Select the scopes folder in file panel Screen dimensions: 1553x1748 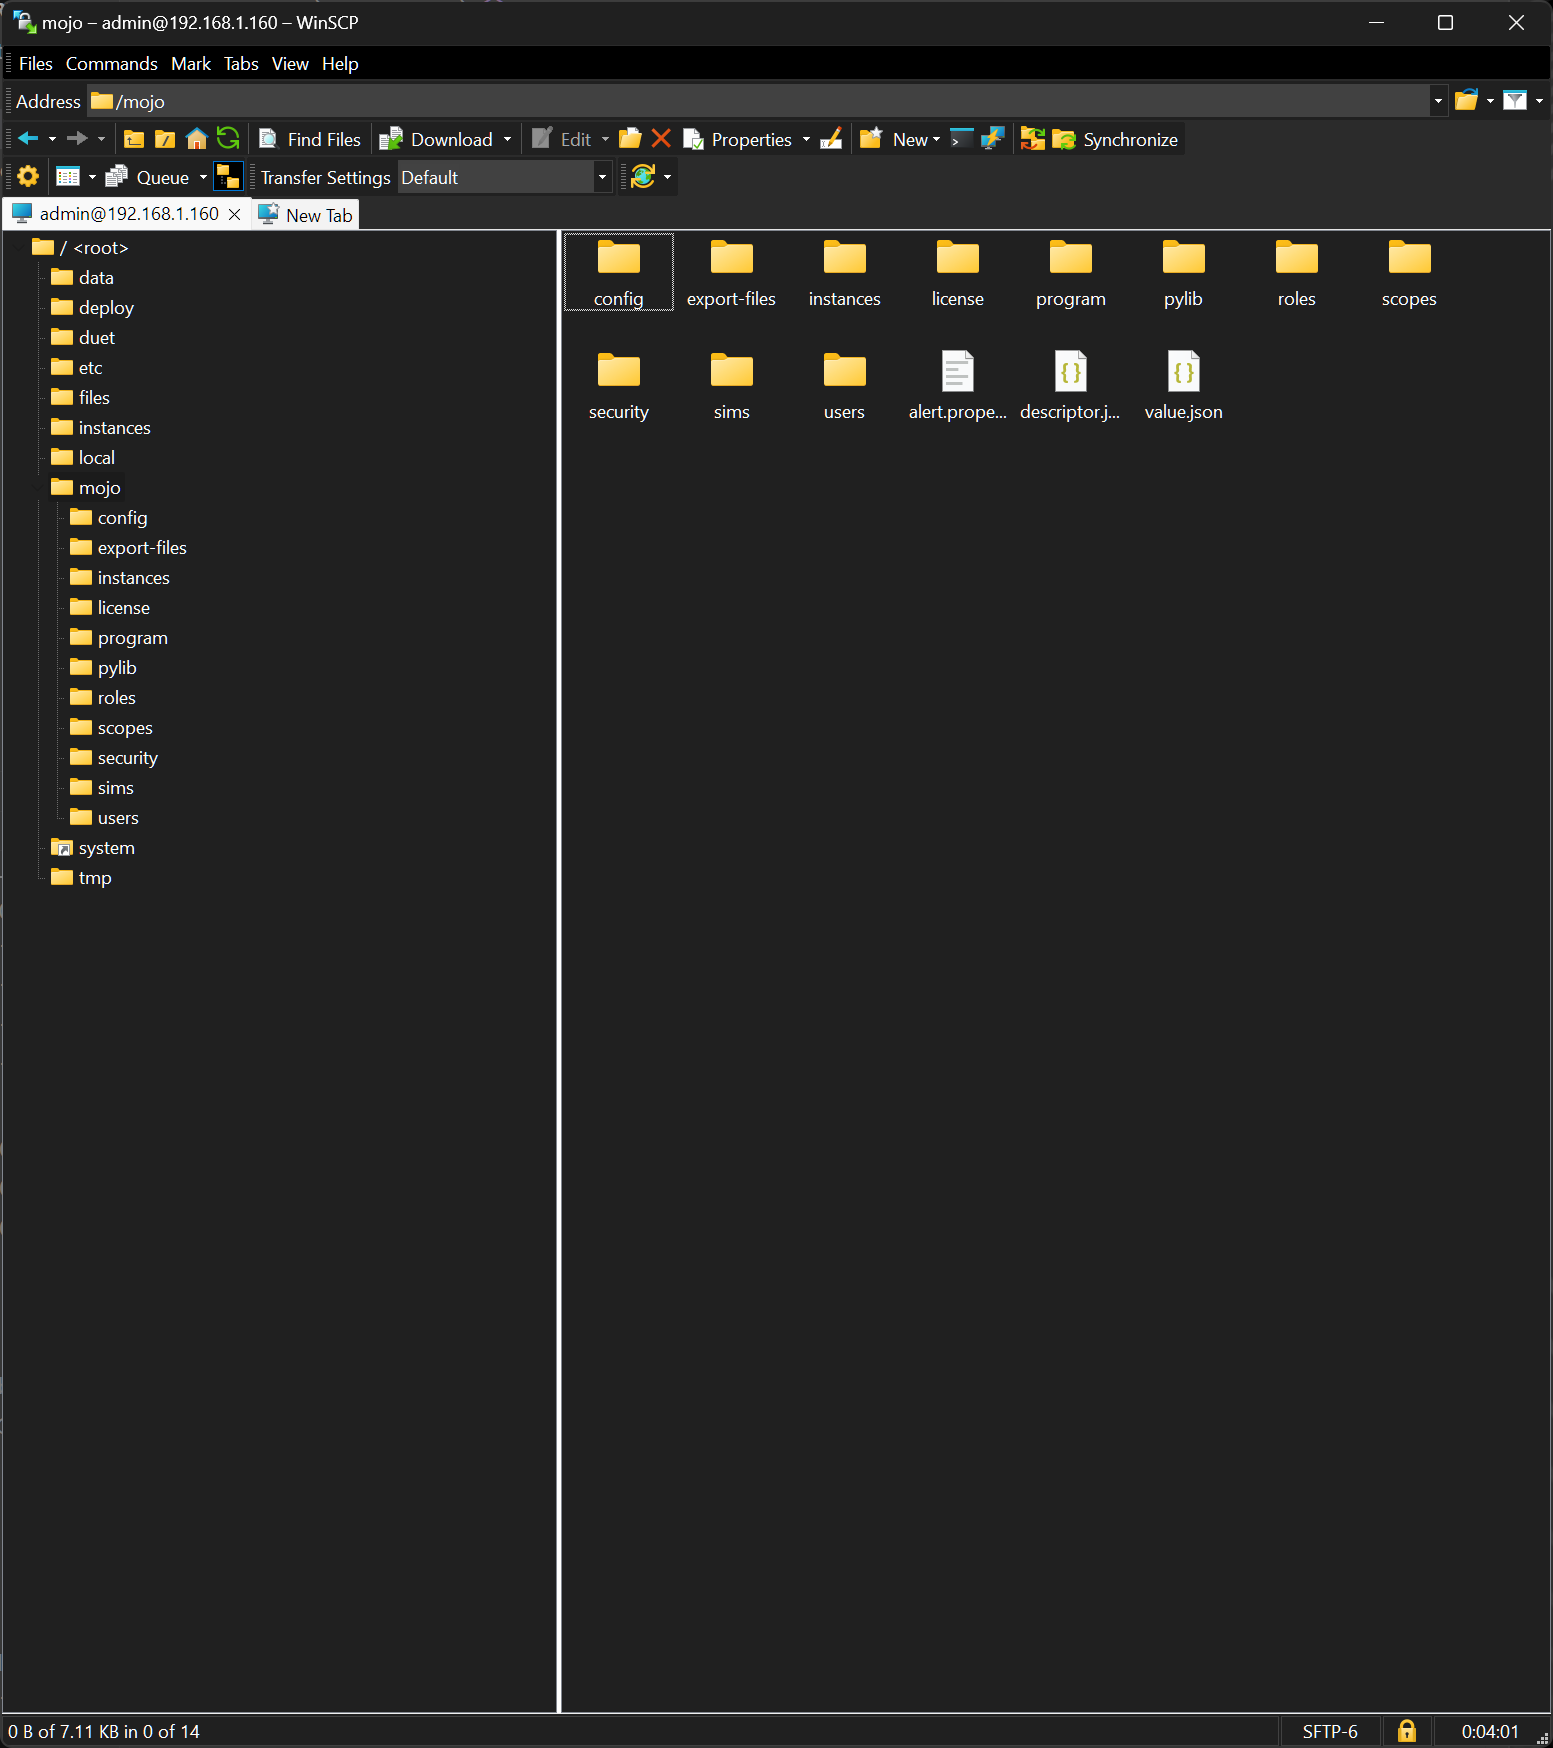pos(1409,272)
